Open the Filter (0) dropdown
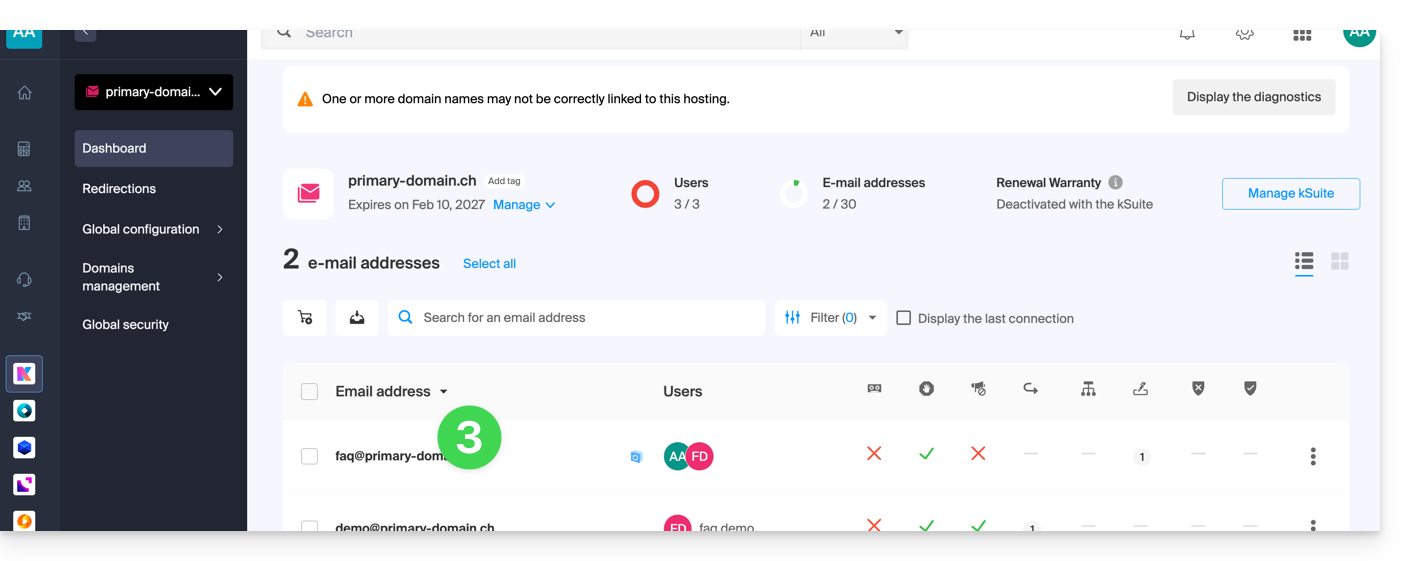The height and width of the screenshot is (561, 1410). [831, 318]
